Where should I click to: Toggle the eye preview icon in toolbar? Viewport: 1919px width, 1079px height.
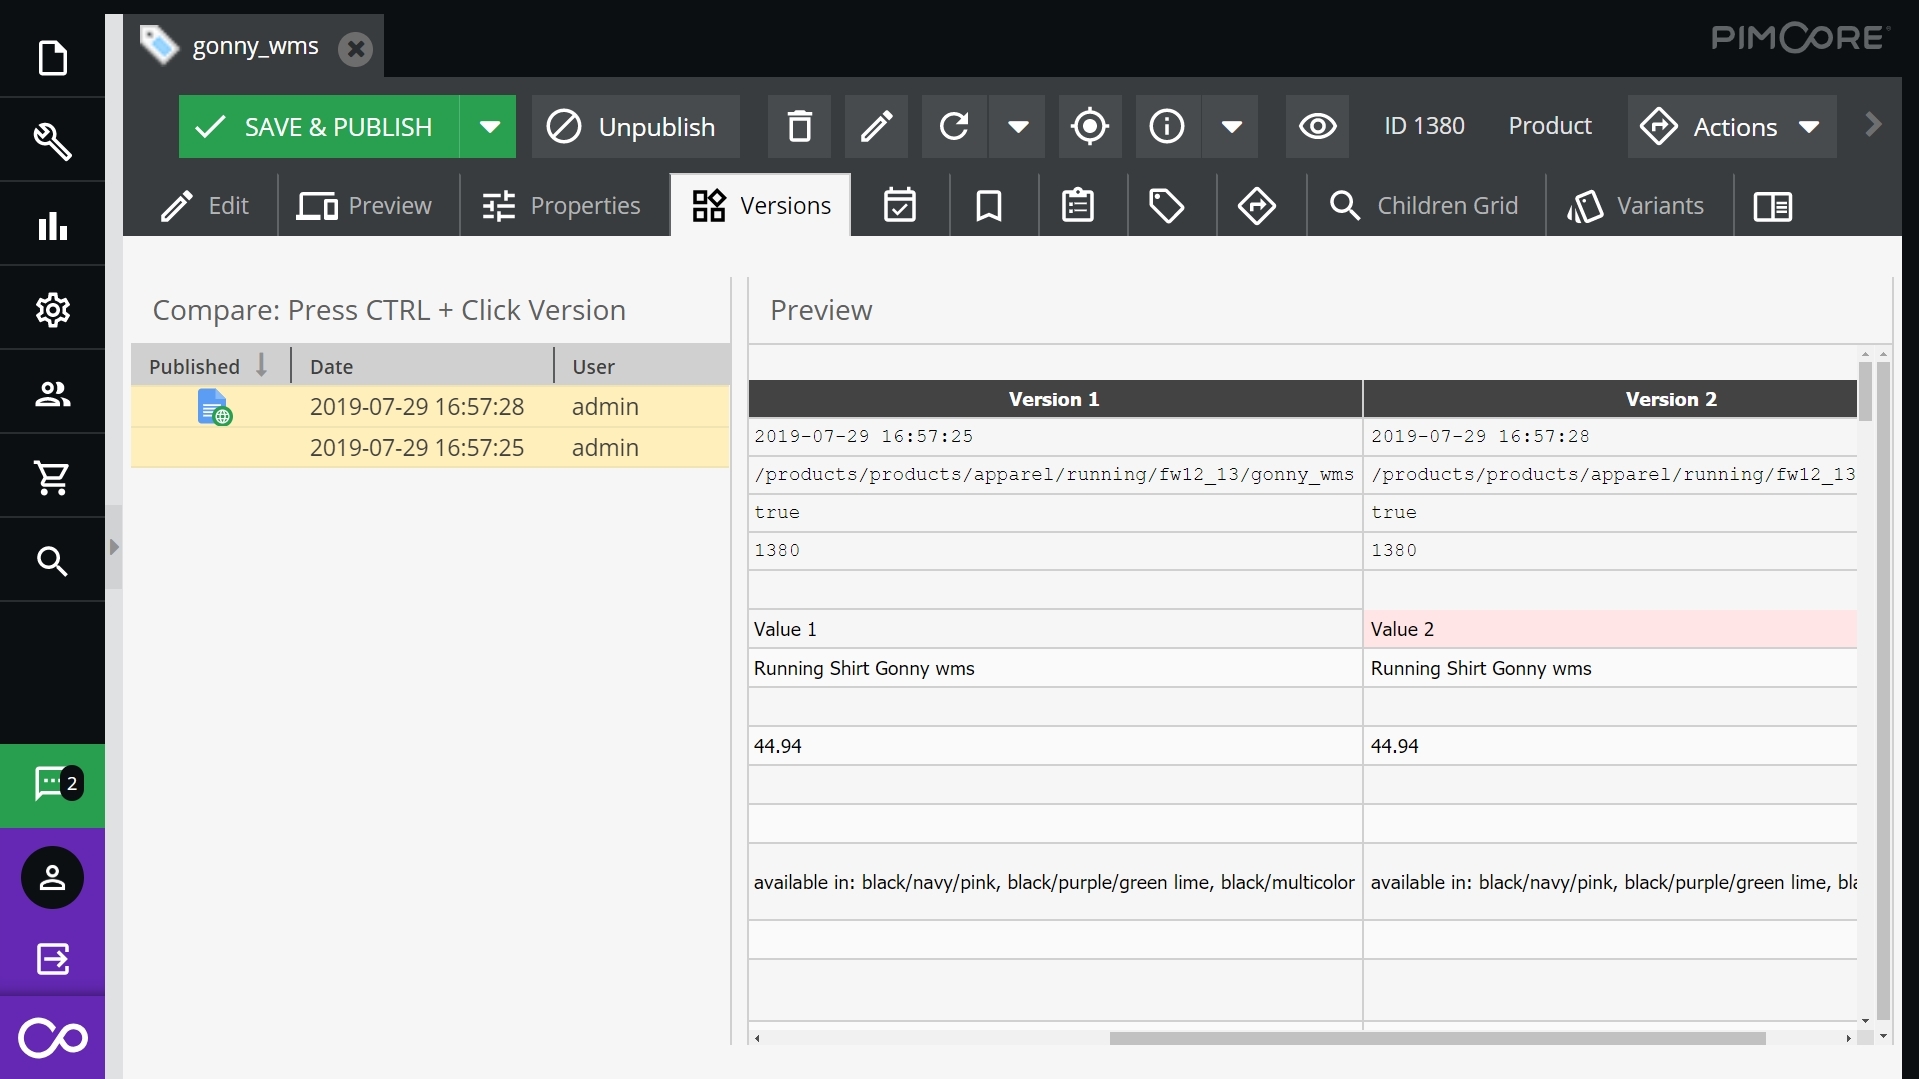1317,127
